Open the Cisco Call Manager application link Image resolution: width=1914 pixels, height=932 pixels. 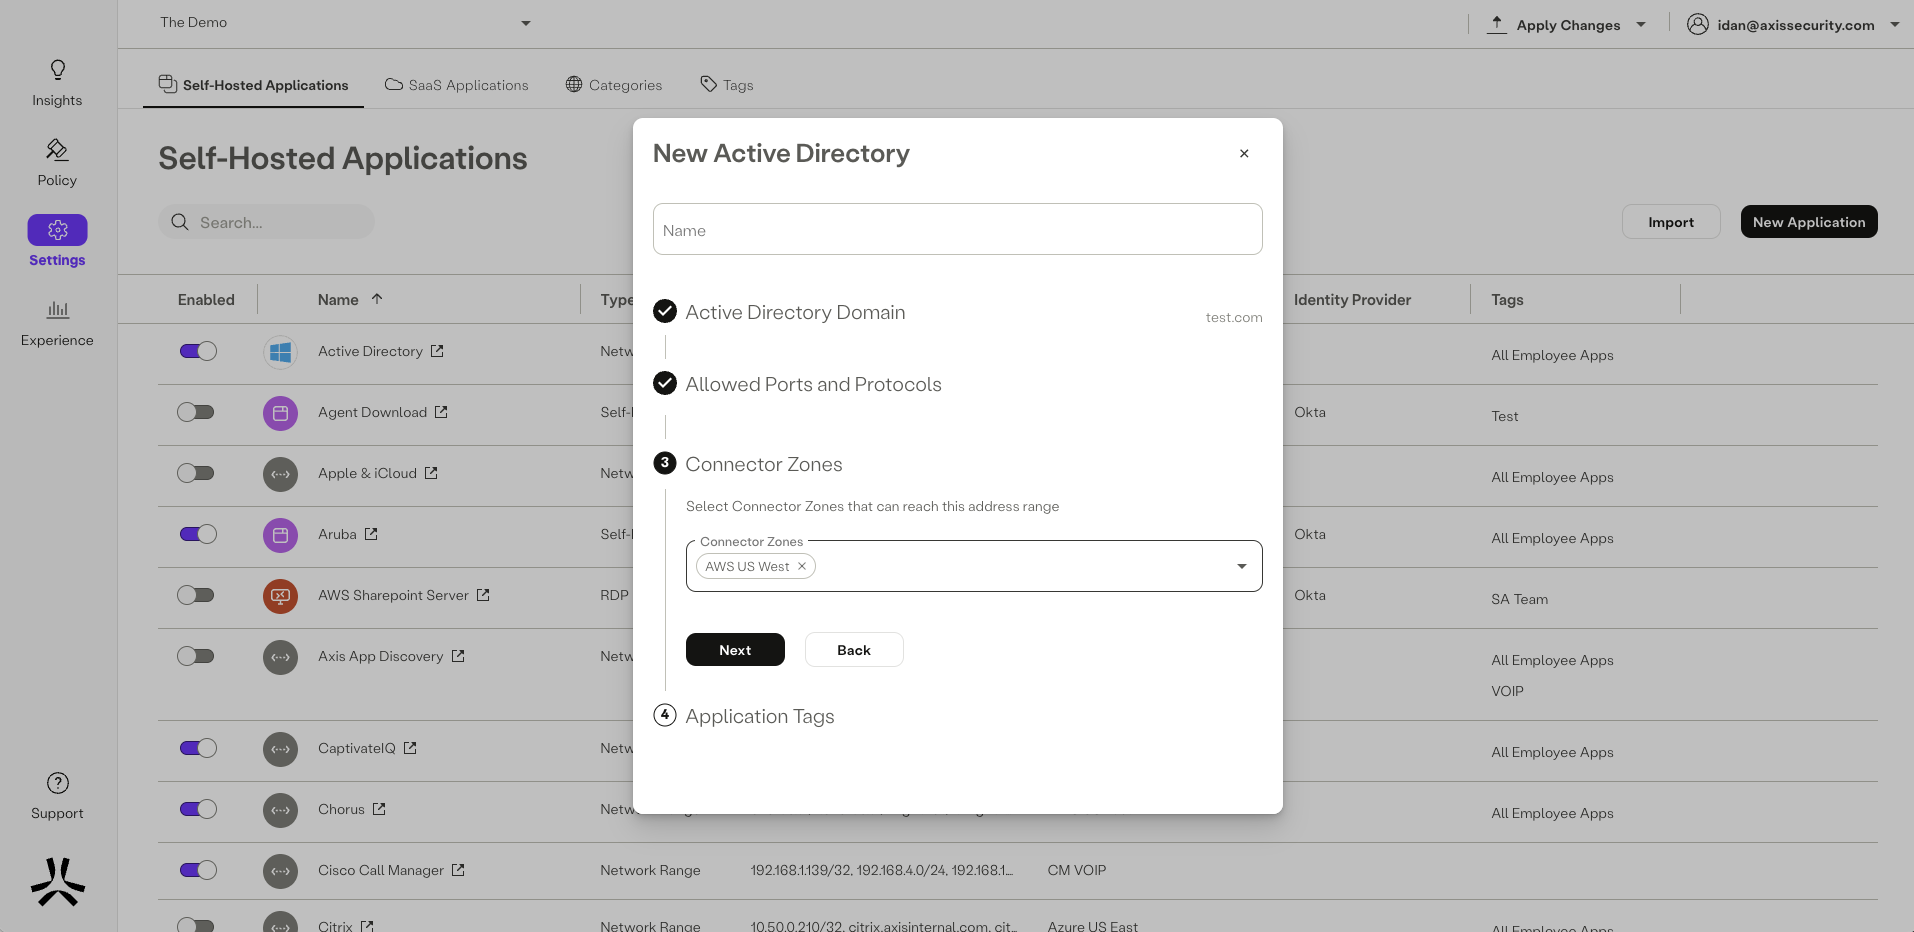point(381,870)
